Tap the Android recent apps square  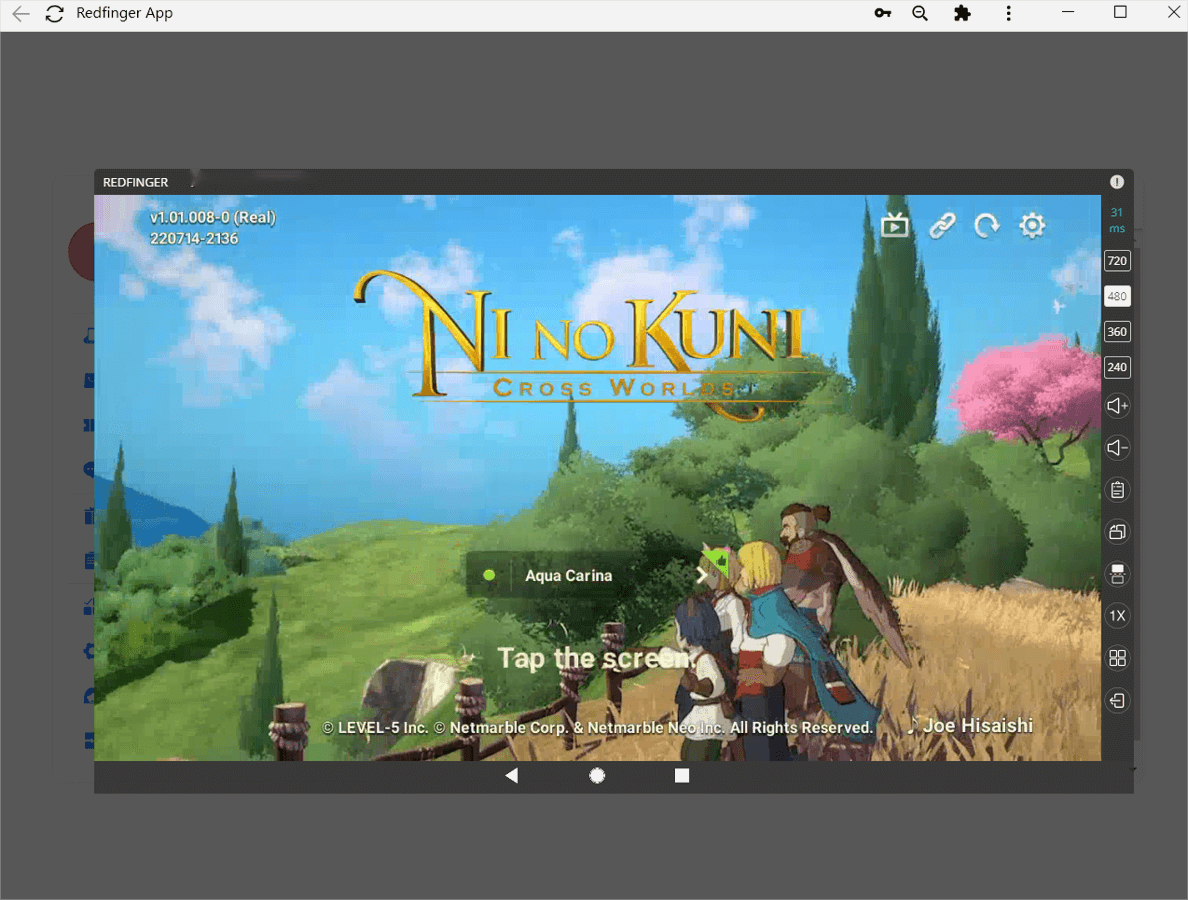point(682,775)
